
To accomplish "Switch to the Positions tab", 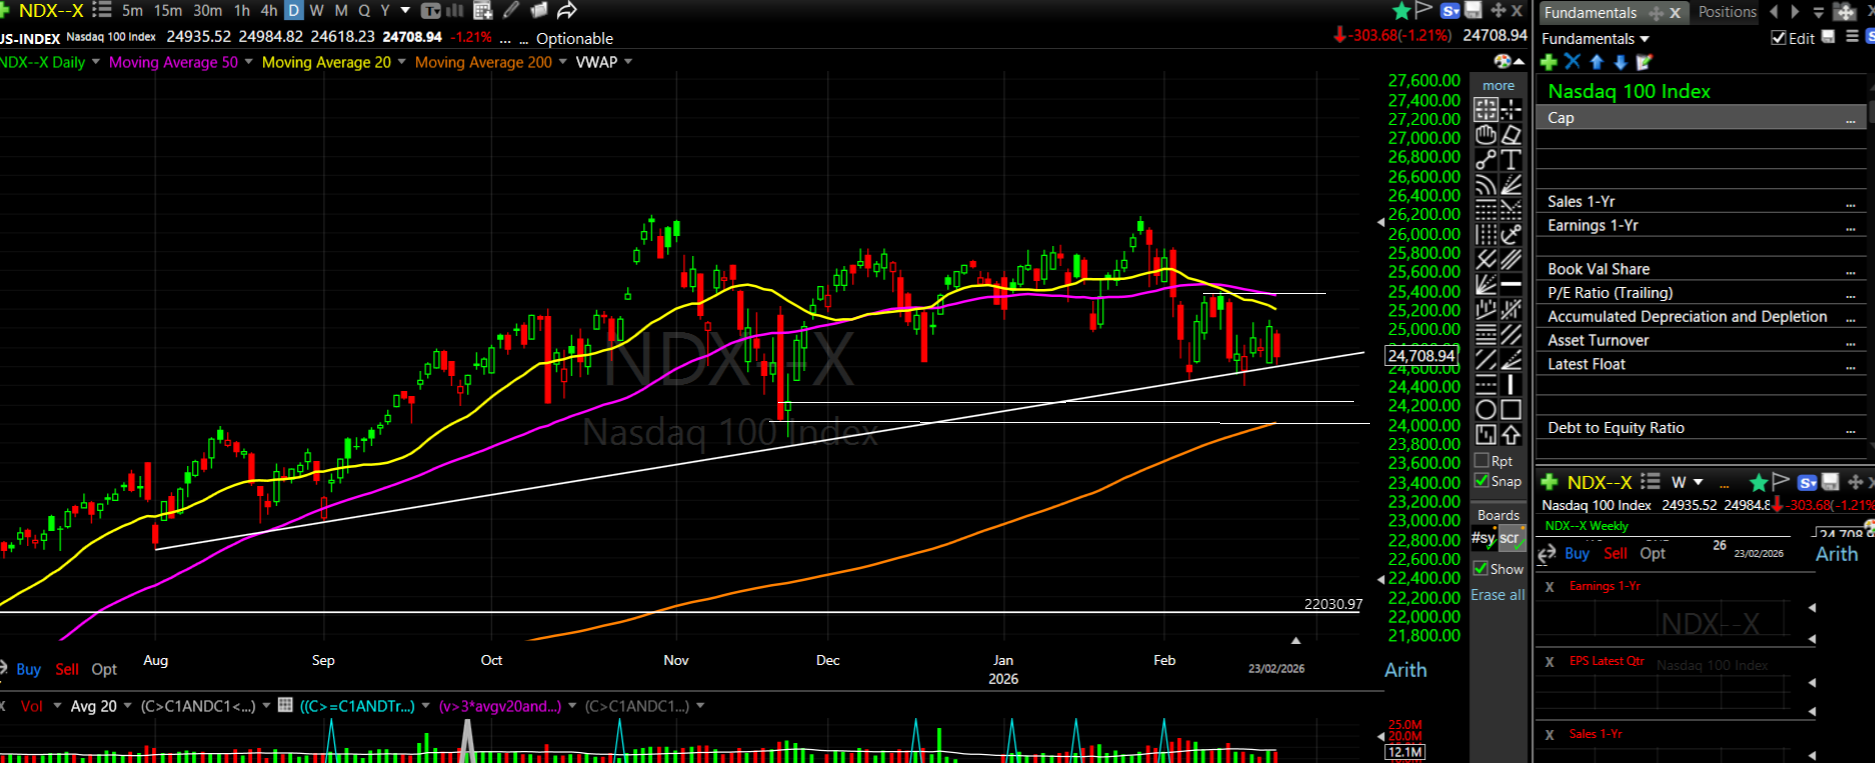I will tap(1727, 12).
